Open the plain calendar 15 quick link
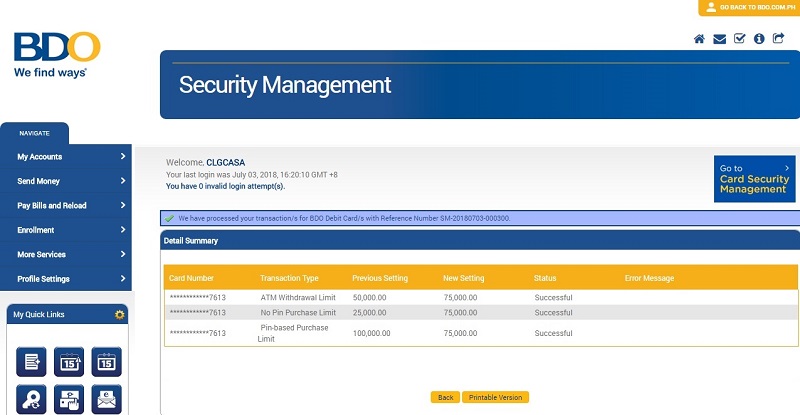 (x=106, y=362)
